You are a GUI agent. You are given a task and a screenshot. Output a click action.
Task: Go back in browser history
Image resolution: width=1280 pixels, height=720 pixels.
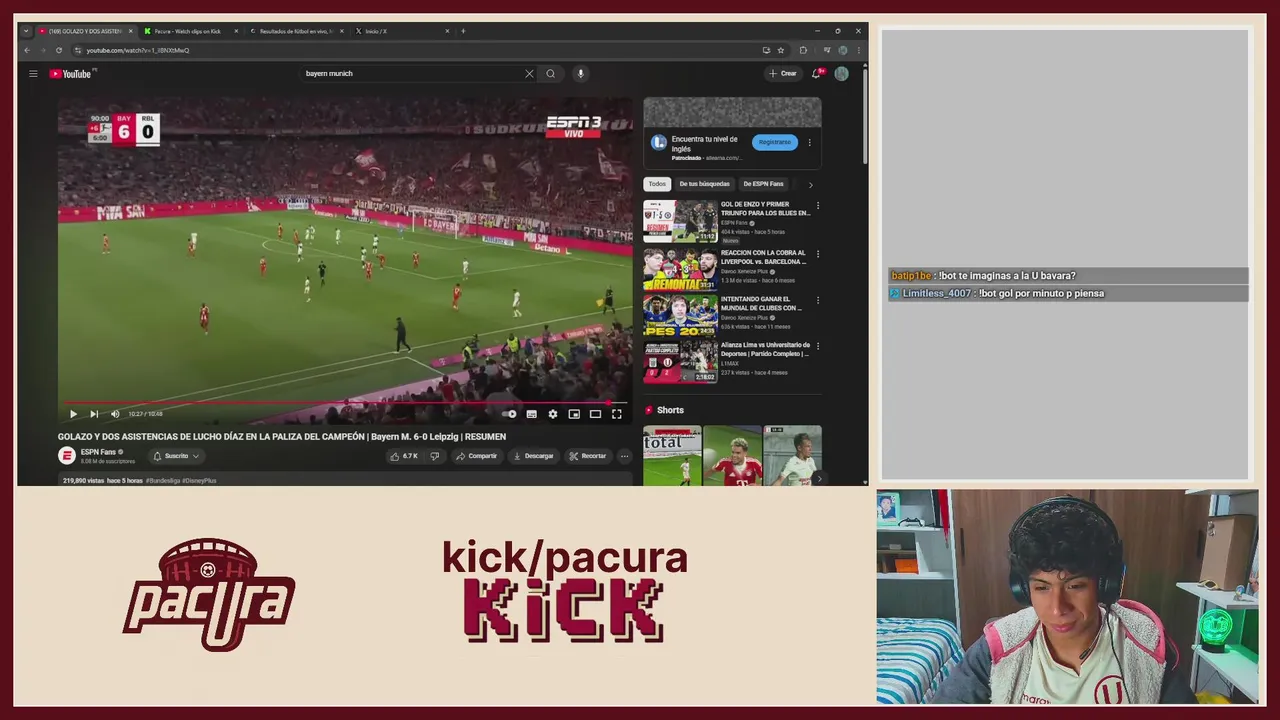tap(27, 50)
